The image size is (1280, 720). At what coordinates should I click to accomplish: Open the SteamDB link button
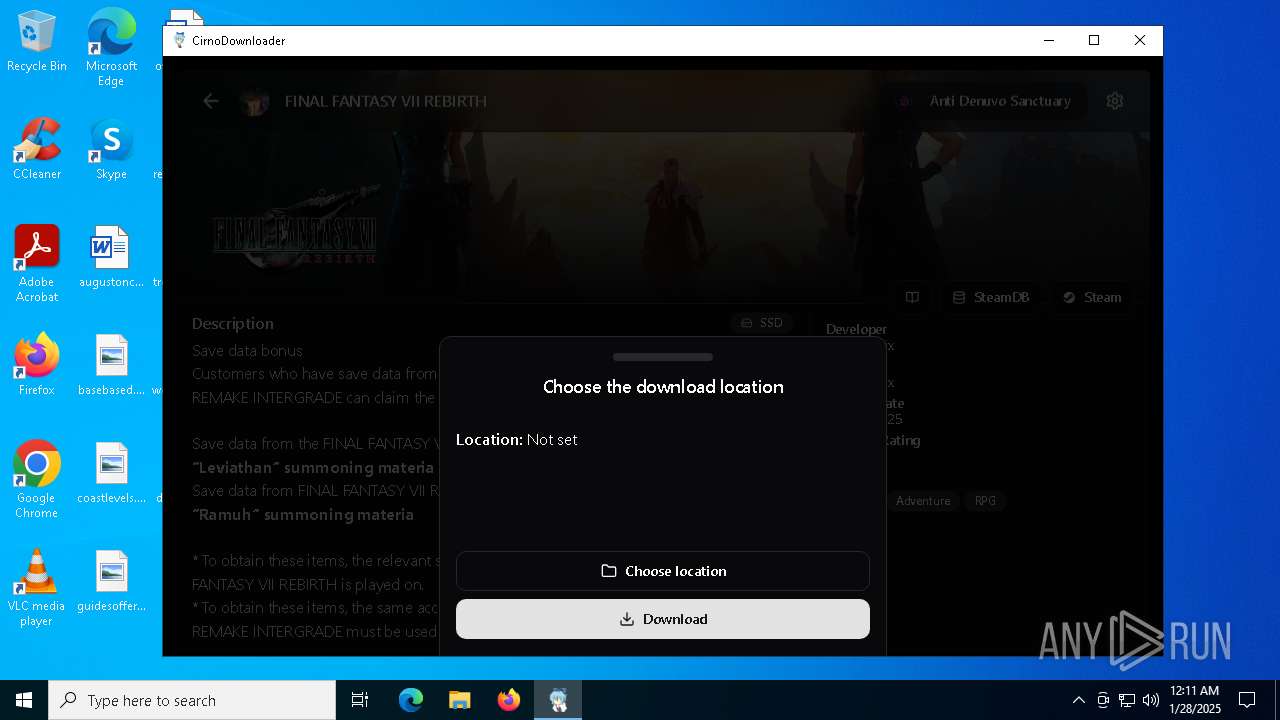(990, 297)
